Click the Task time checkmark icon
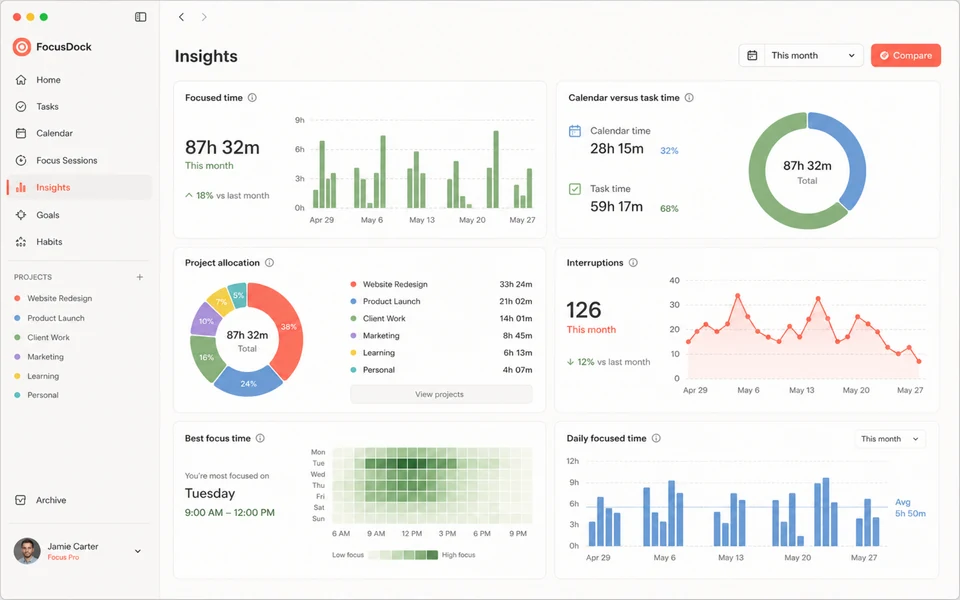The width and height of the screenshot is (960, 600). 575,189
